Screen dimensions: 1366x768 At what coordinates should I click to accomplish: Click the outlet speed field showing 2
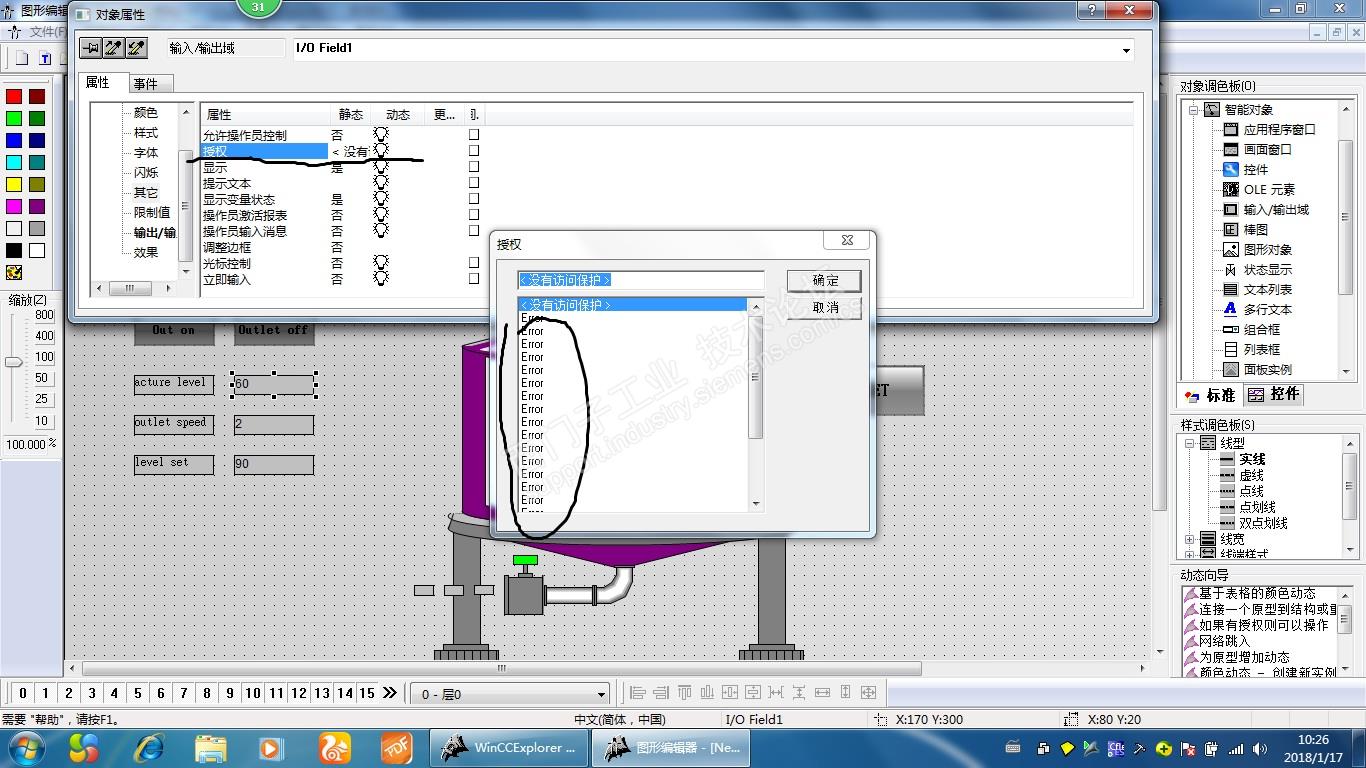pyautogui.click(x=274, y=424)
